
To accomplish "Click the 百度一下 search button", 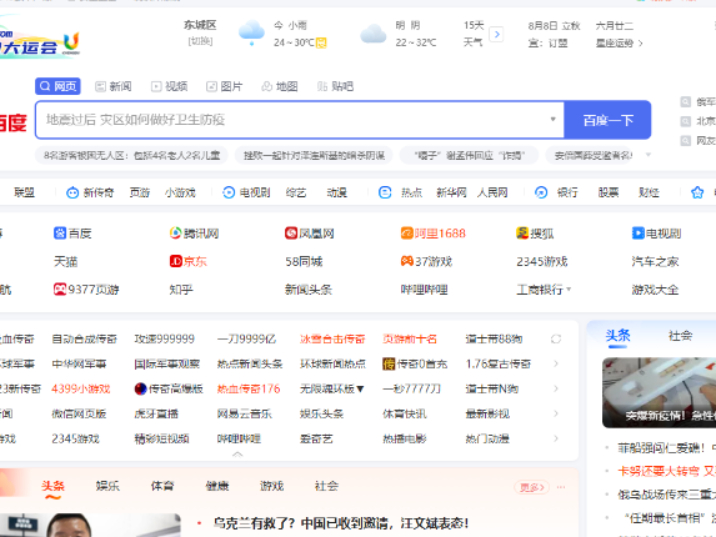I will pyautogui.click(x=608, y=120).
